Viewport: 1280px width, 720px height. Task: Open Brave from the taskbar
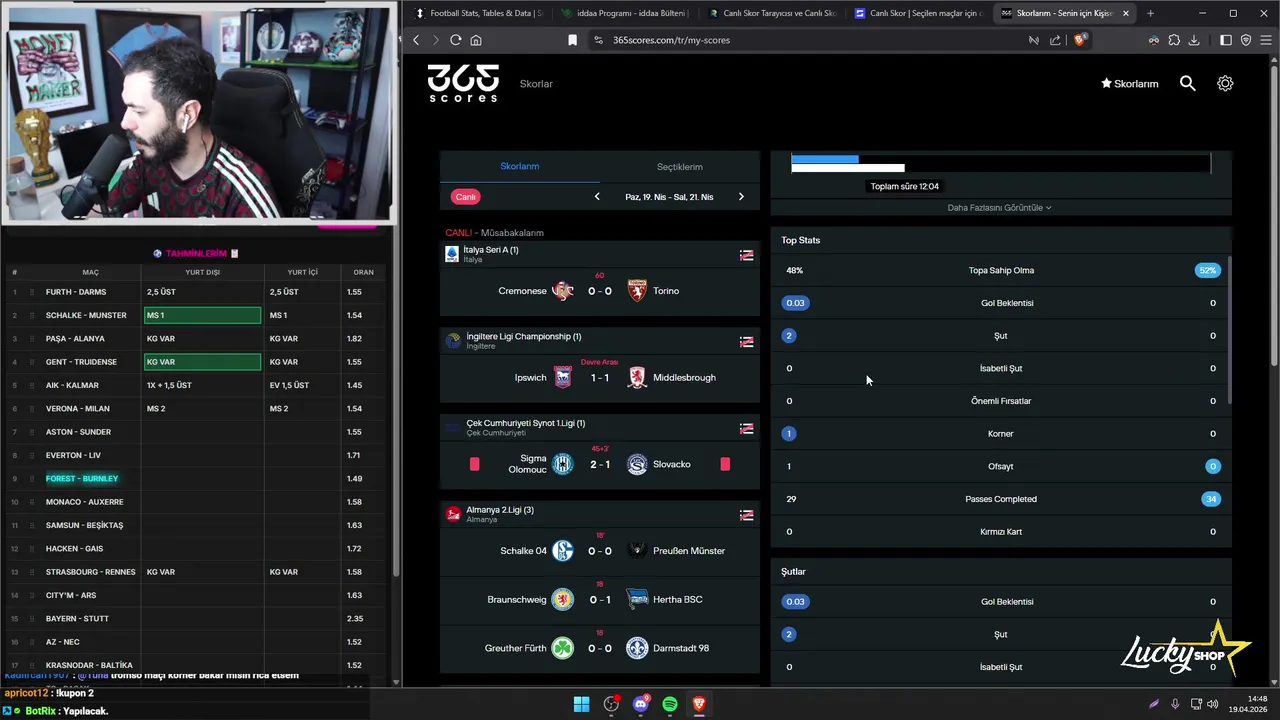pos(699,704)
